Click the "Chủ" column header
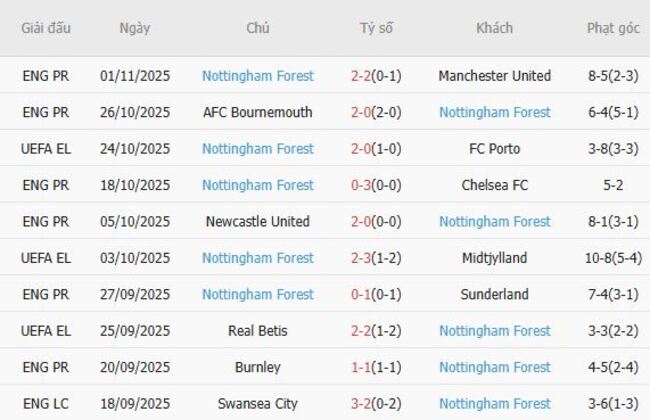 point(257,28)
